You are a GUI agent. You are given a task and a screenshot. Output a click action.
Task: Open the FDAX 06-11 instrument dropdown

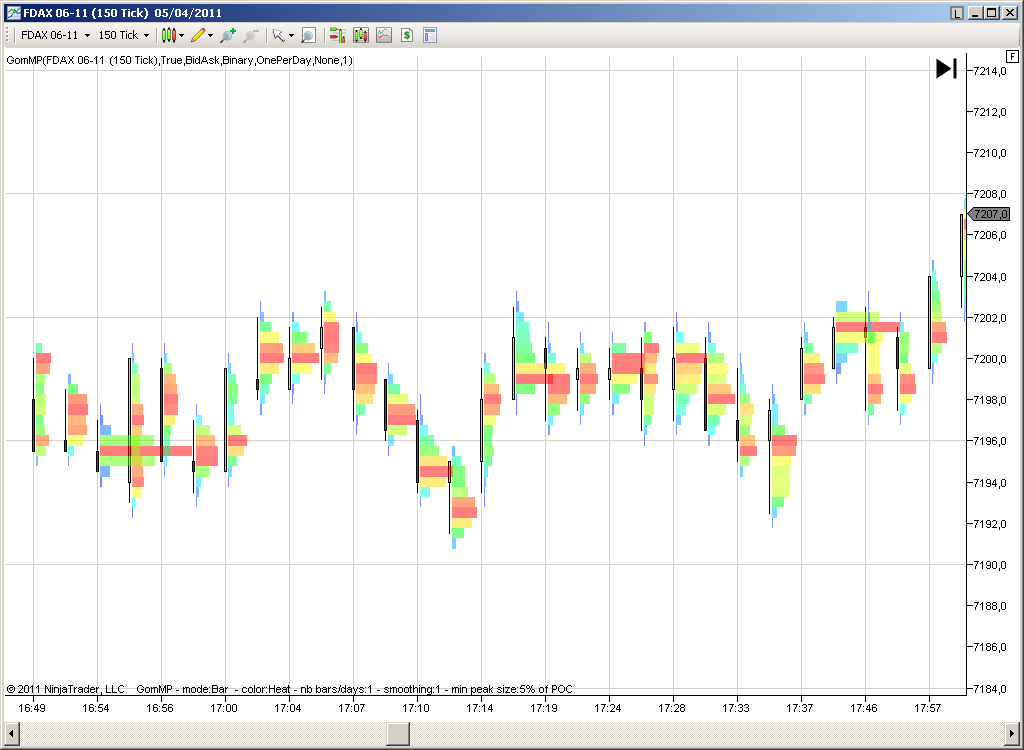pyautogui.click(x=56, y=35)
